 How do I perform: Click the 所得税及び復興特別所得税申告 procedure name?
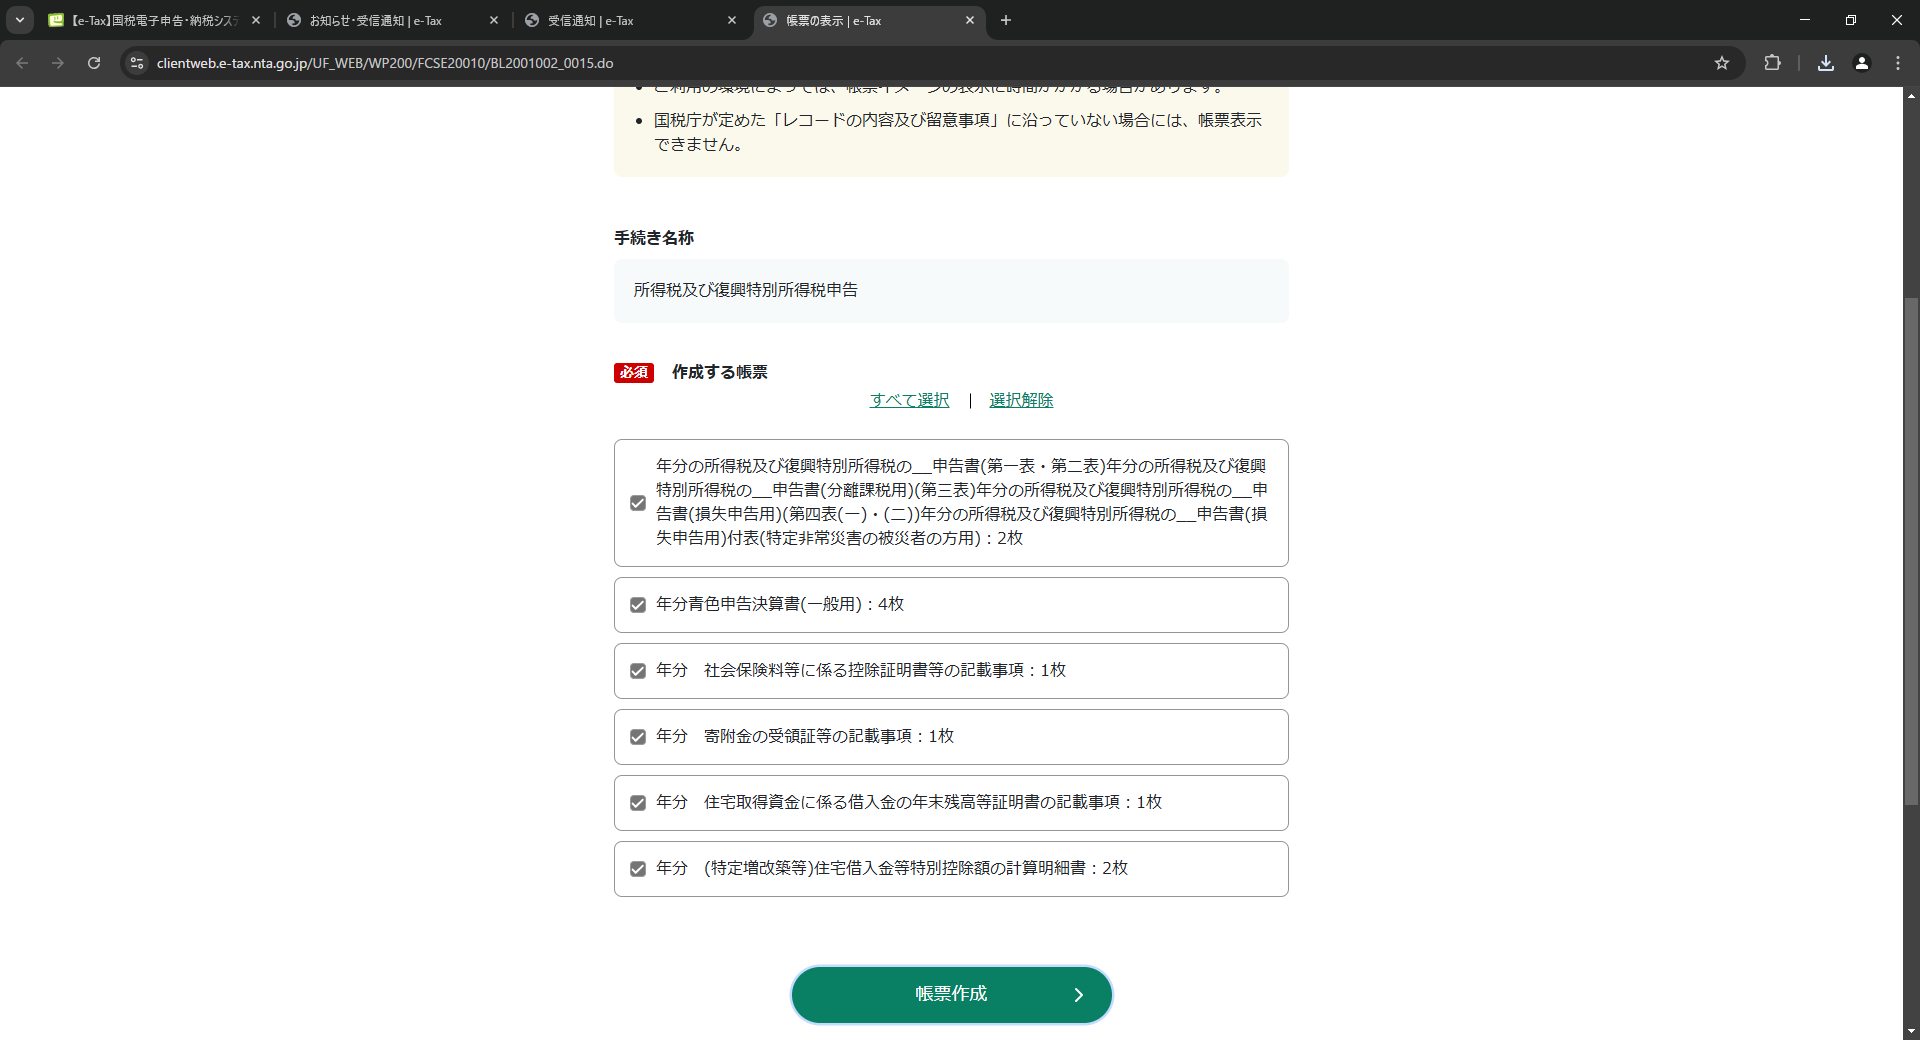[x=745, y=290]
